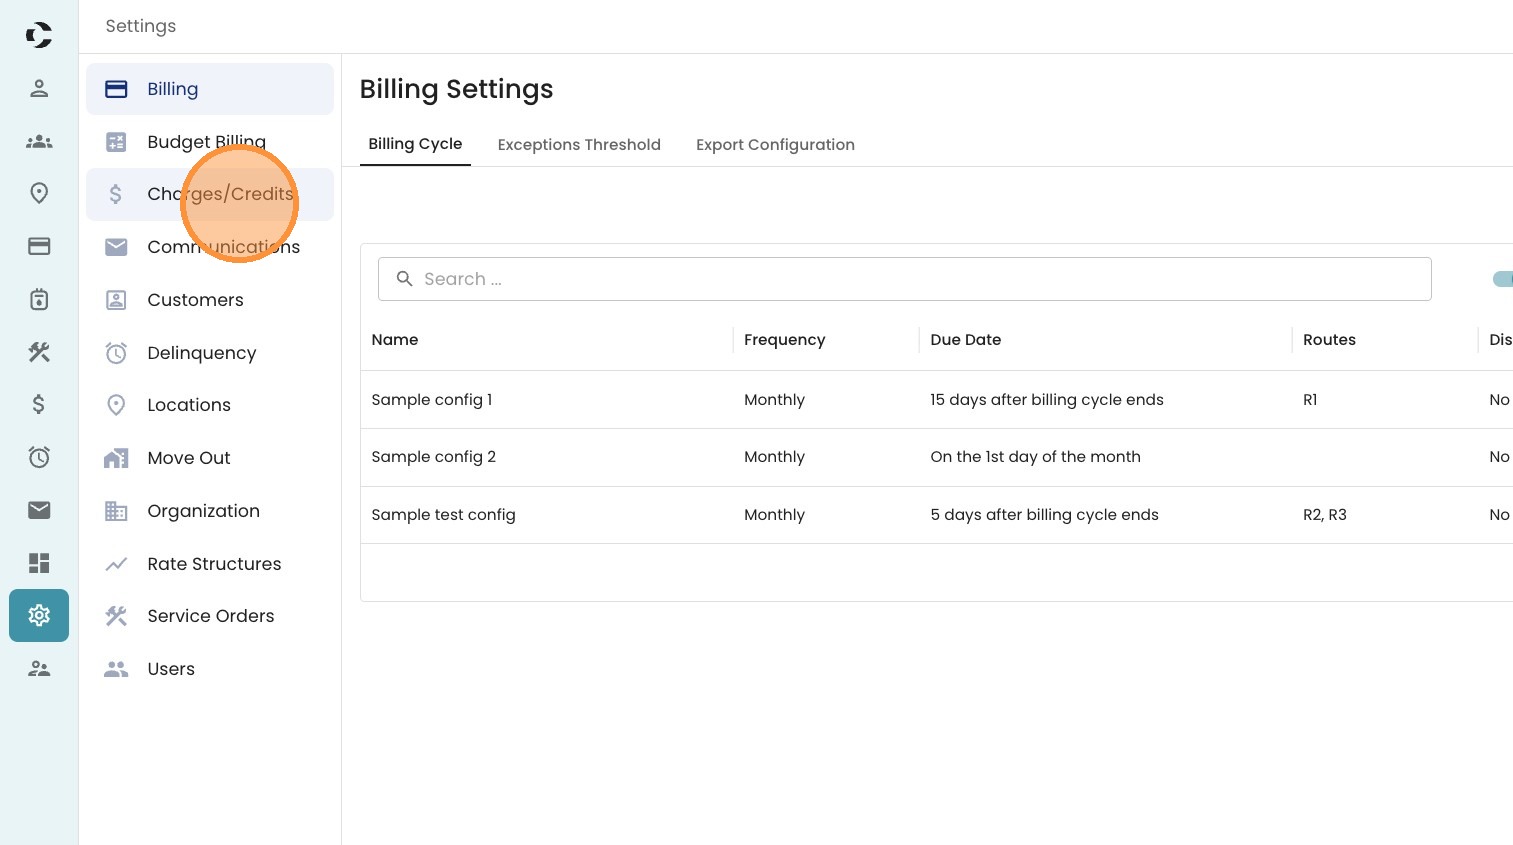Click the dollar sign icon in left rail
Screen dimensions: 1513x845
[x=39, y=404]
